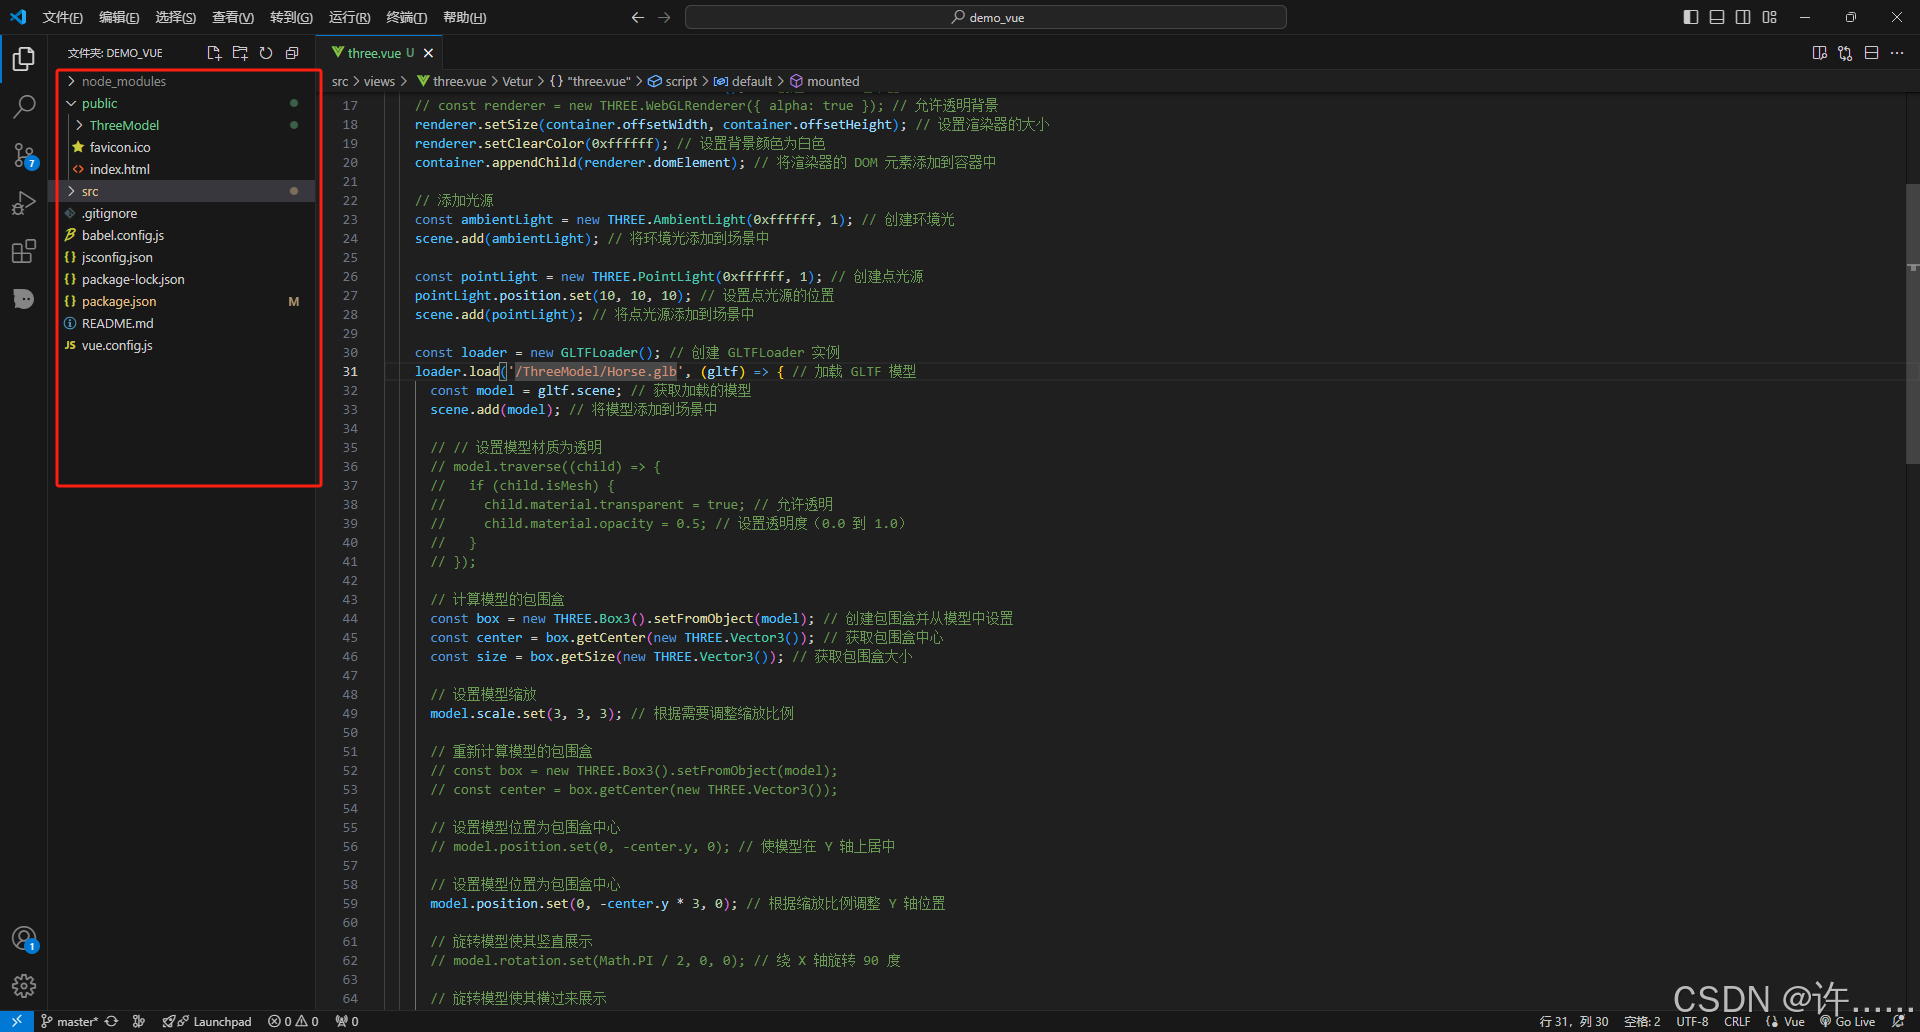
Task: Open the Split Editor icon top right
Action: tap(1872, 52)
